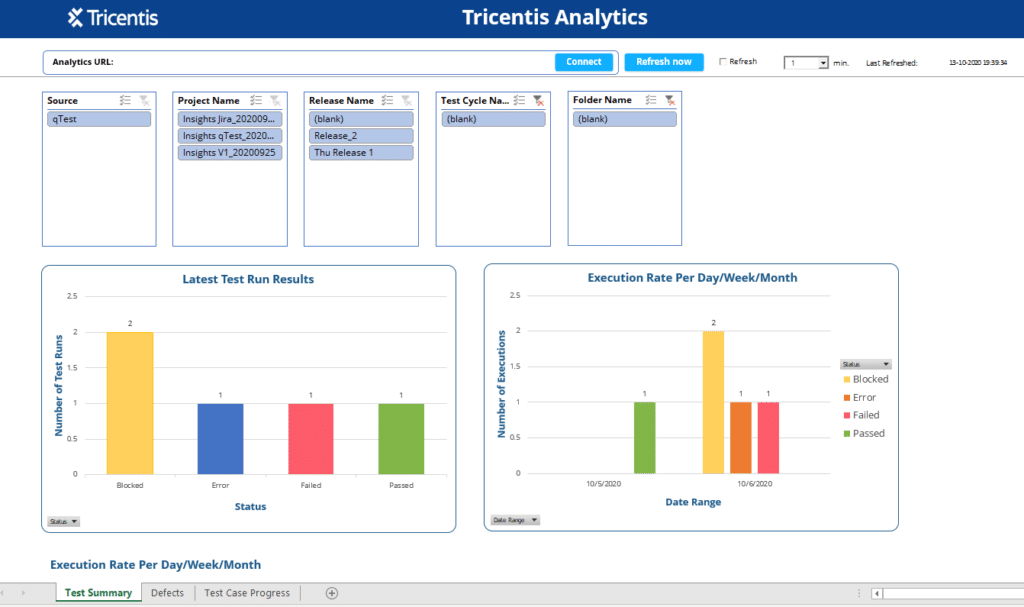This screenshot has height=607, width=1024.
Task: Select Insights qTest project in slicer
Action: click(x=230, y=136)
